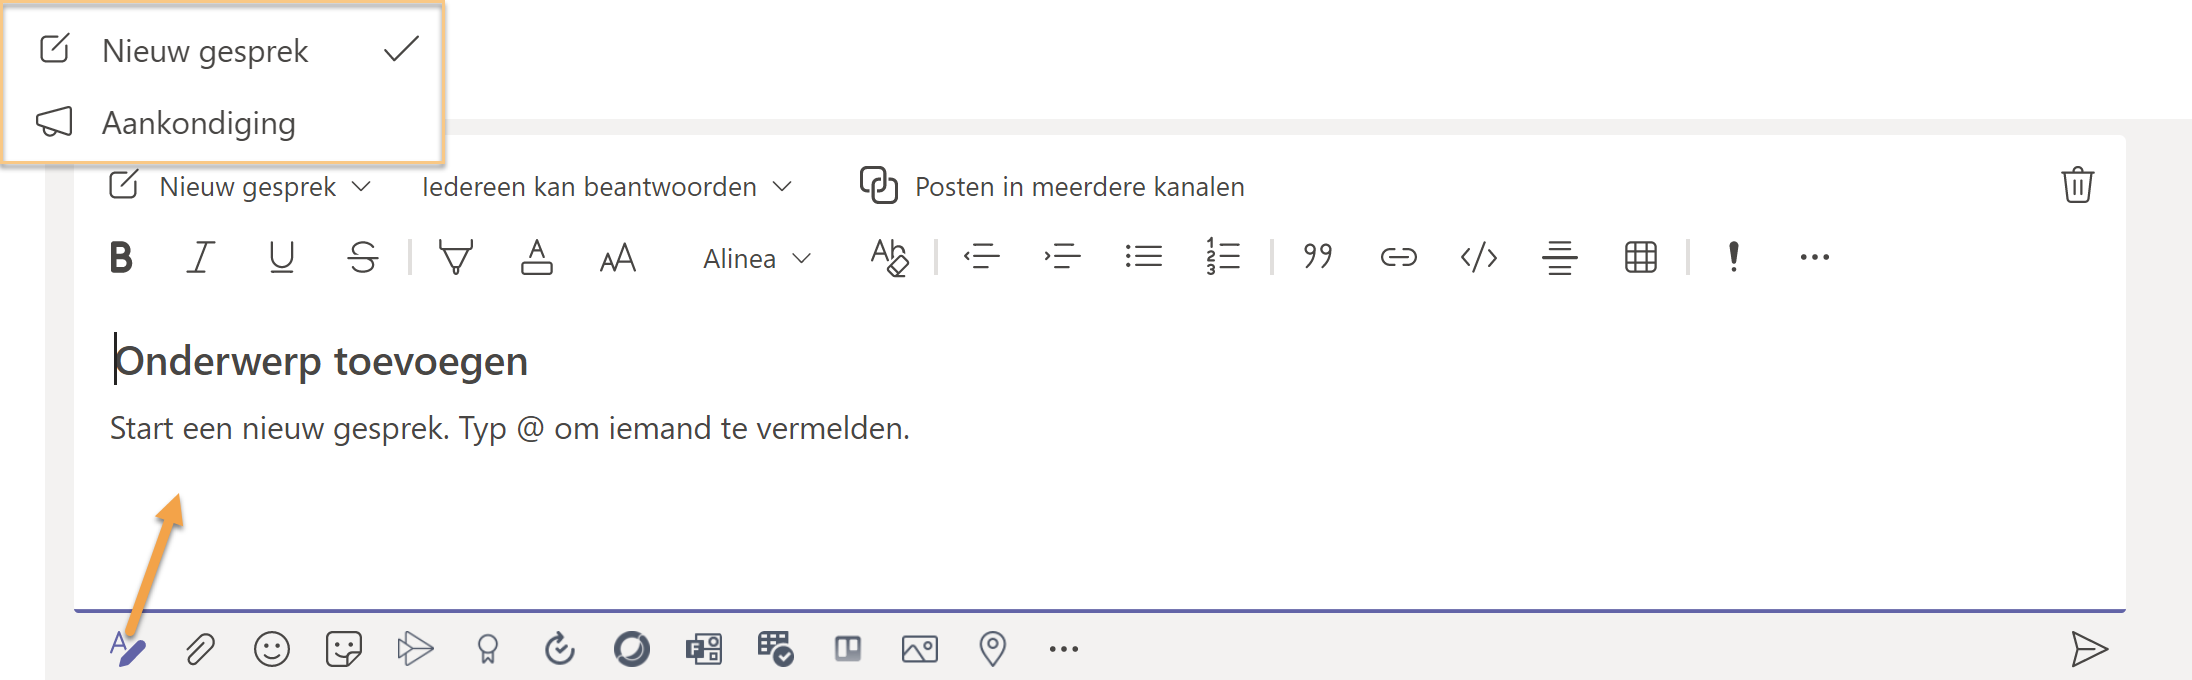Mark message as important

point(1734,257)
